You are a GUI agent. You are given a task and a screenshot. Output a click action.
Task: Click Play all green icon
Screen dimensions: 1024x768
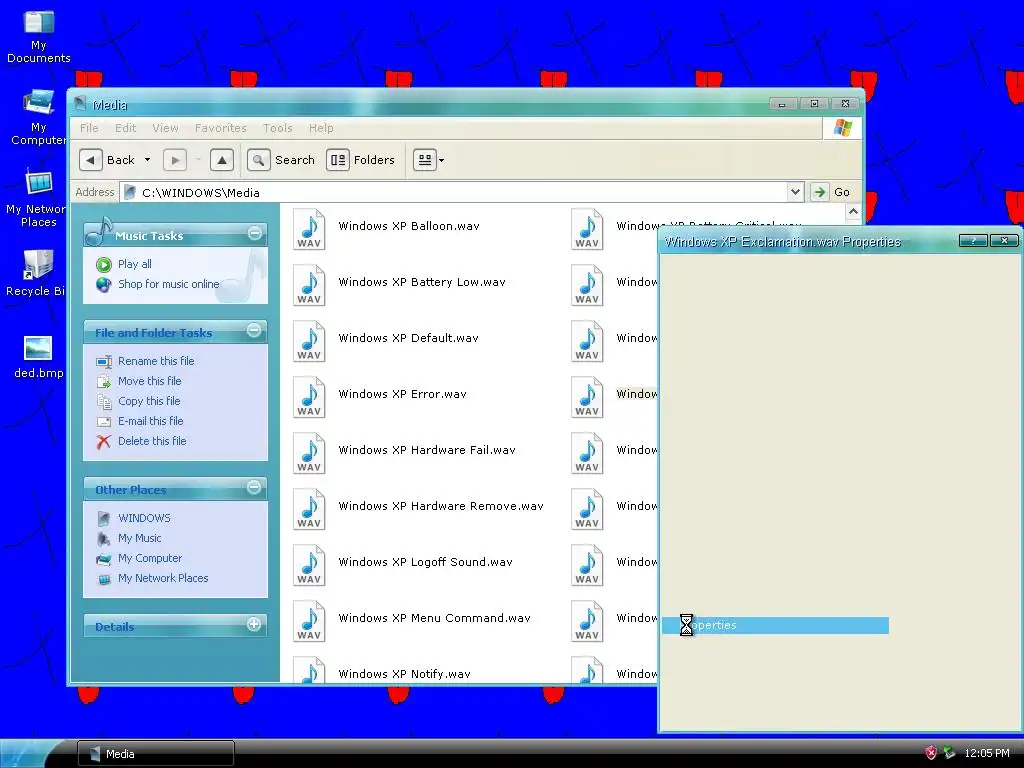[x=104, y=264]
